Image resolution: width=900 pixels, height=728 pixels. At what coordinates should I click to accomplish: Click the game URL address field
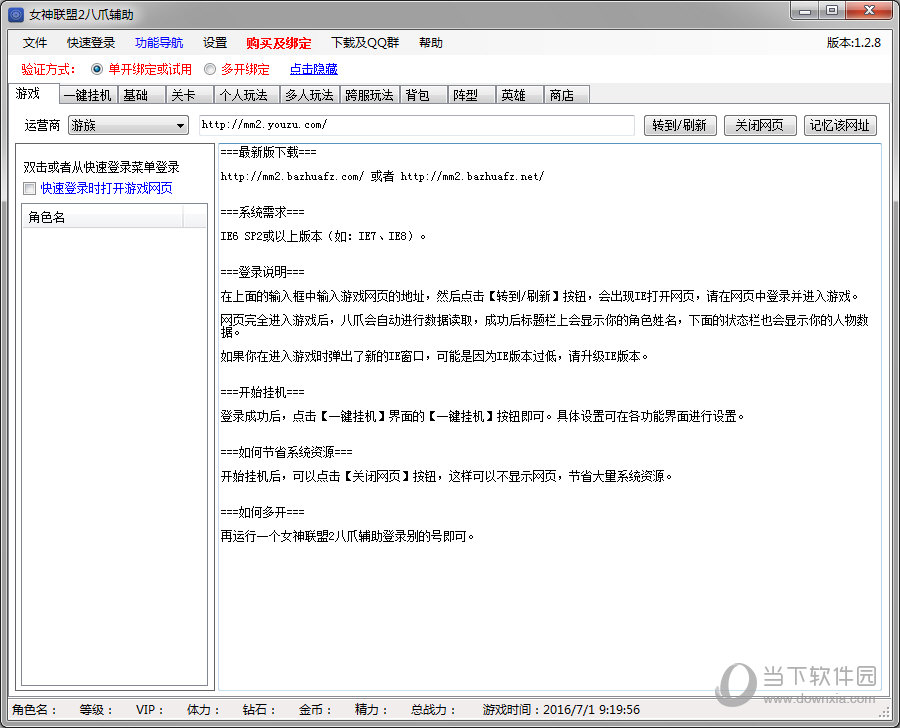coord(417,125)
